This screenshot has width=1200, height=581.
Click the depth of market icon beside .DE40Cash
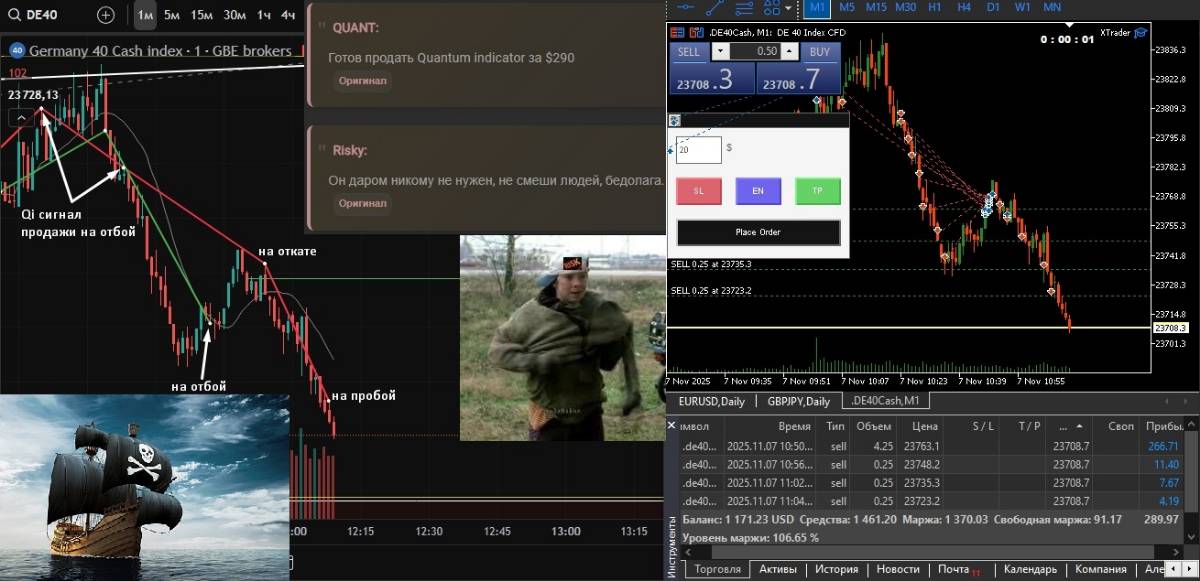696,33
